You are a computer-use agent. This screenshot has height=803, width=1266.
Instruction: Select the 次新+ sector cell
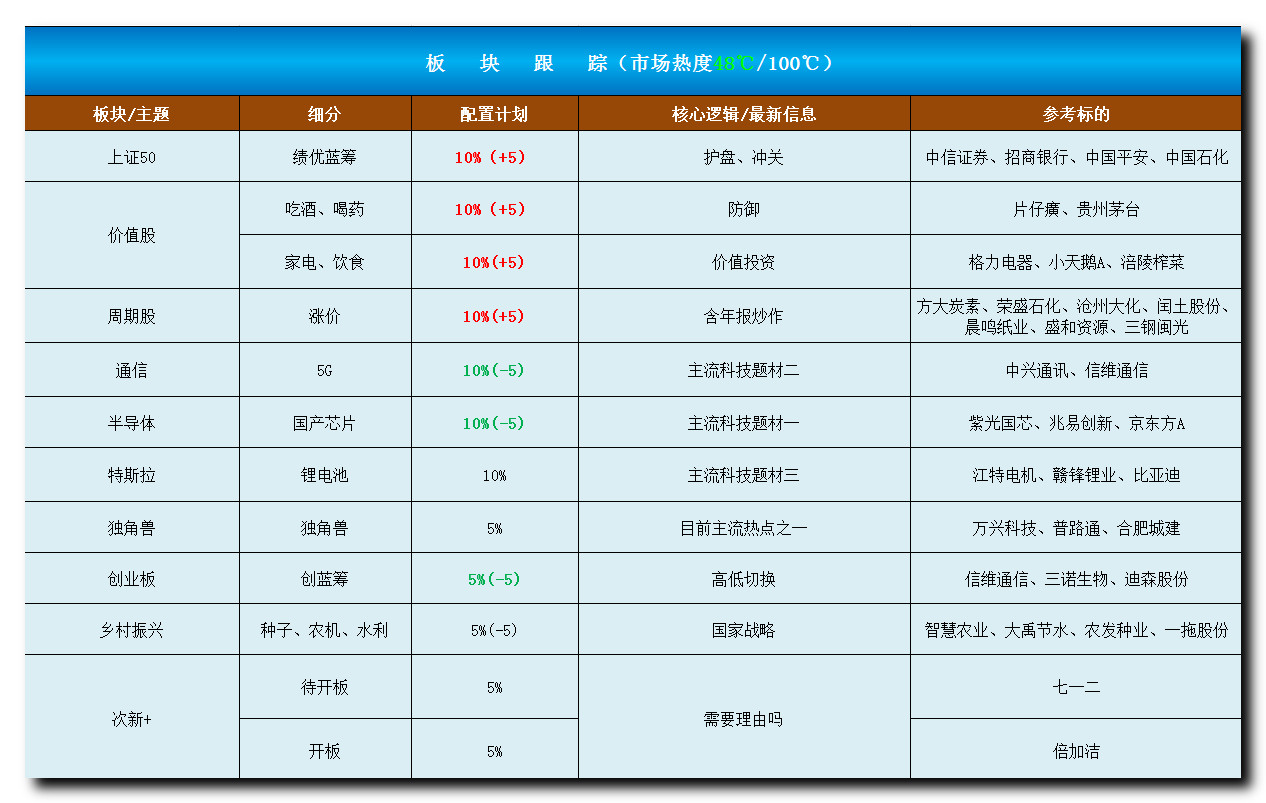pos(132,718)
